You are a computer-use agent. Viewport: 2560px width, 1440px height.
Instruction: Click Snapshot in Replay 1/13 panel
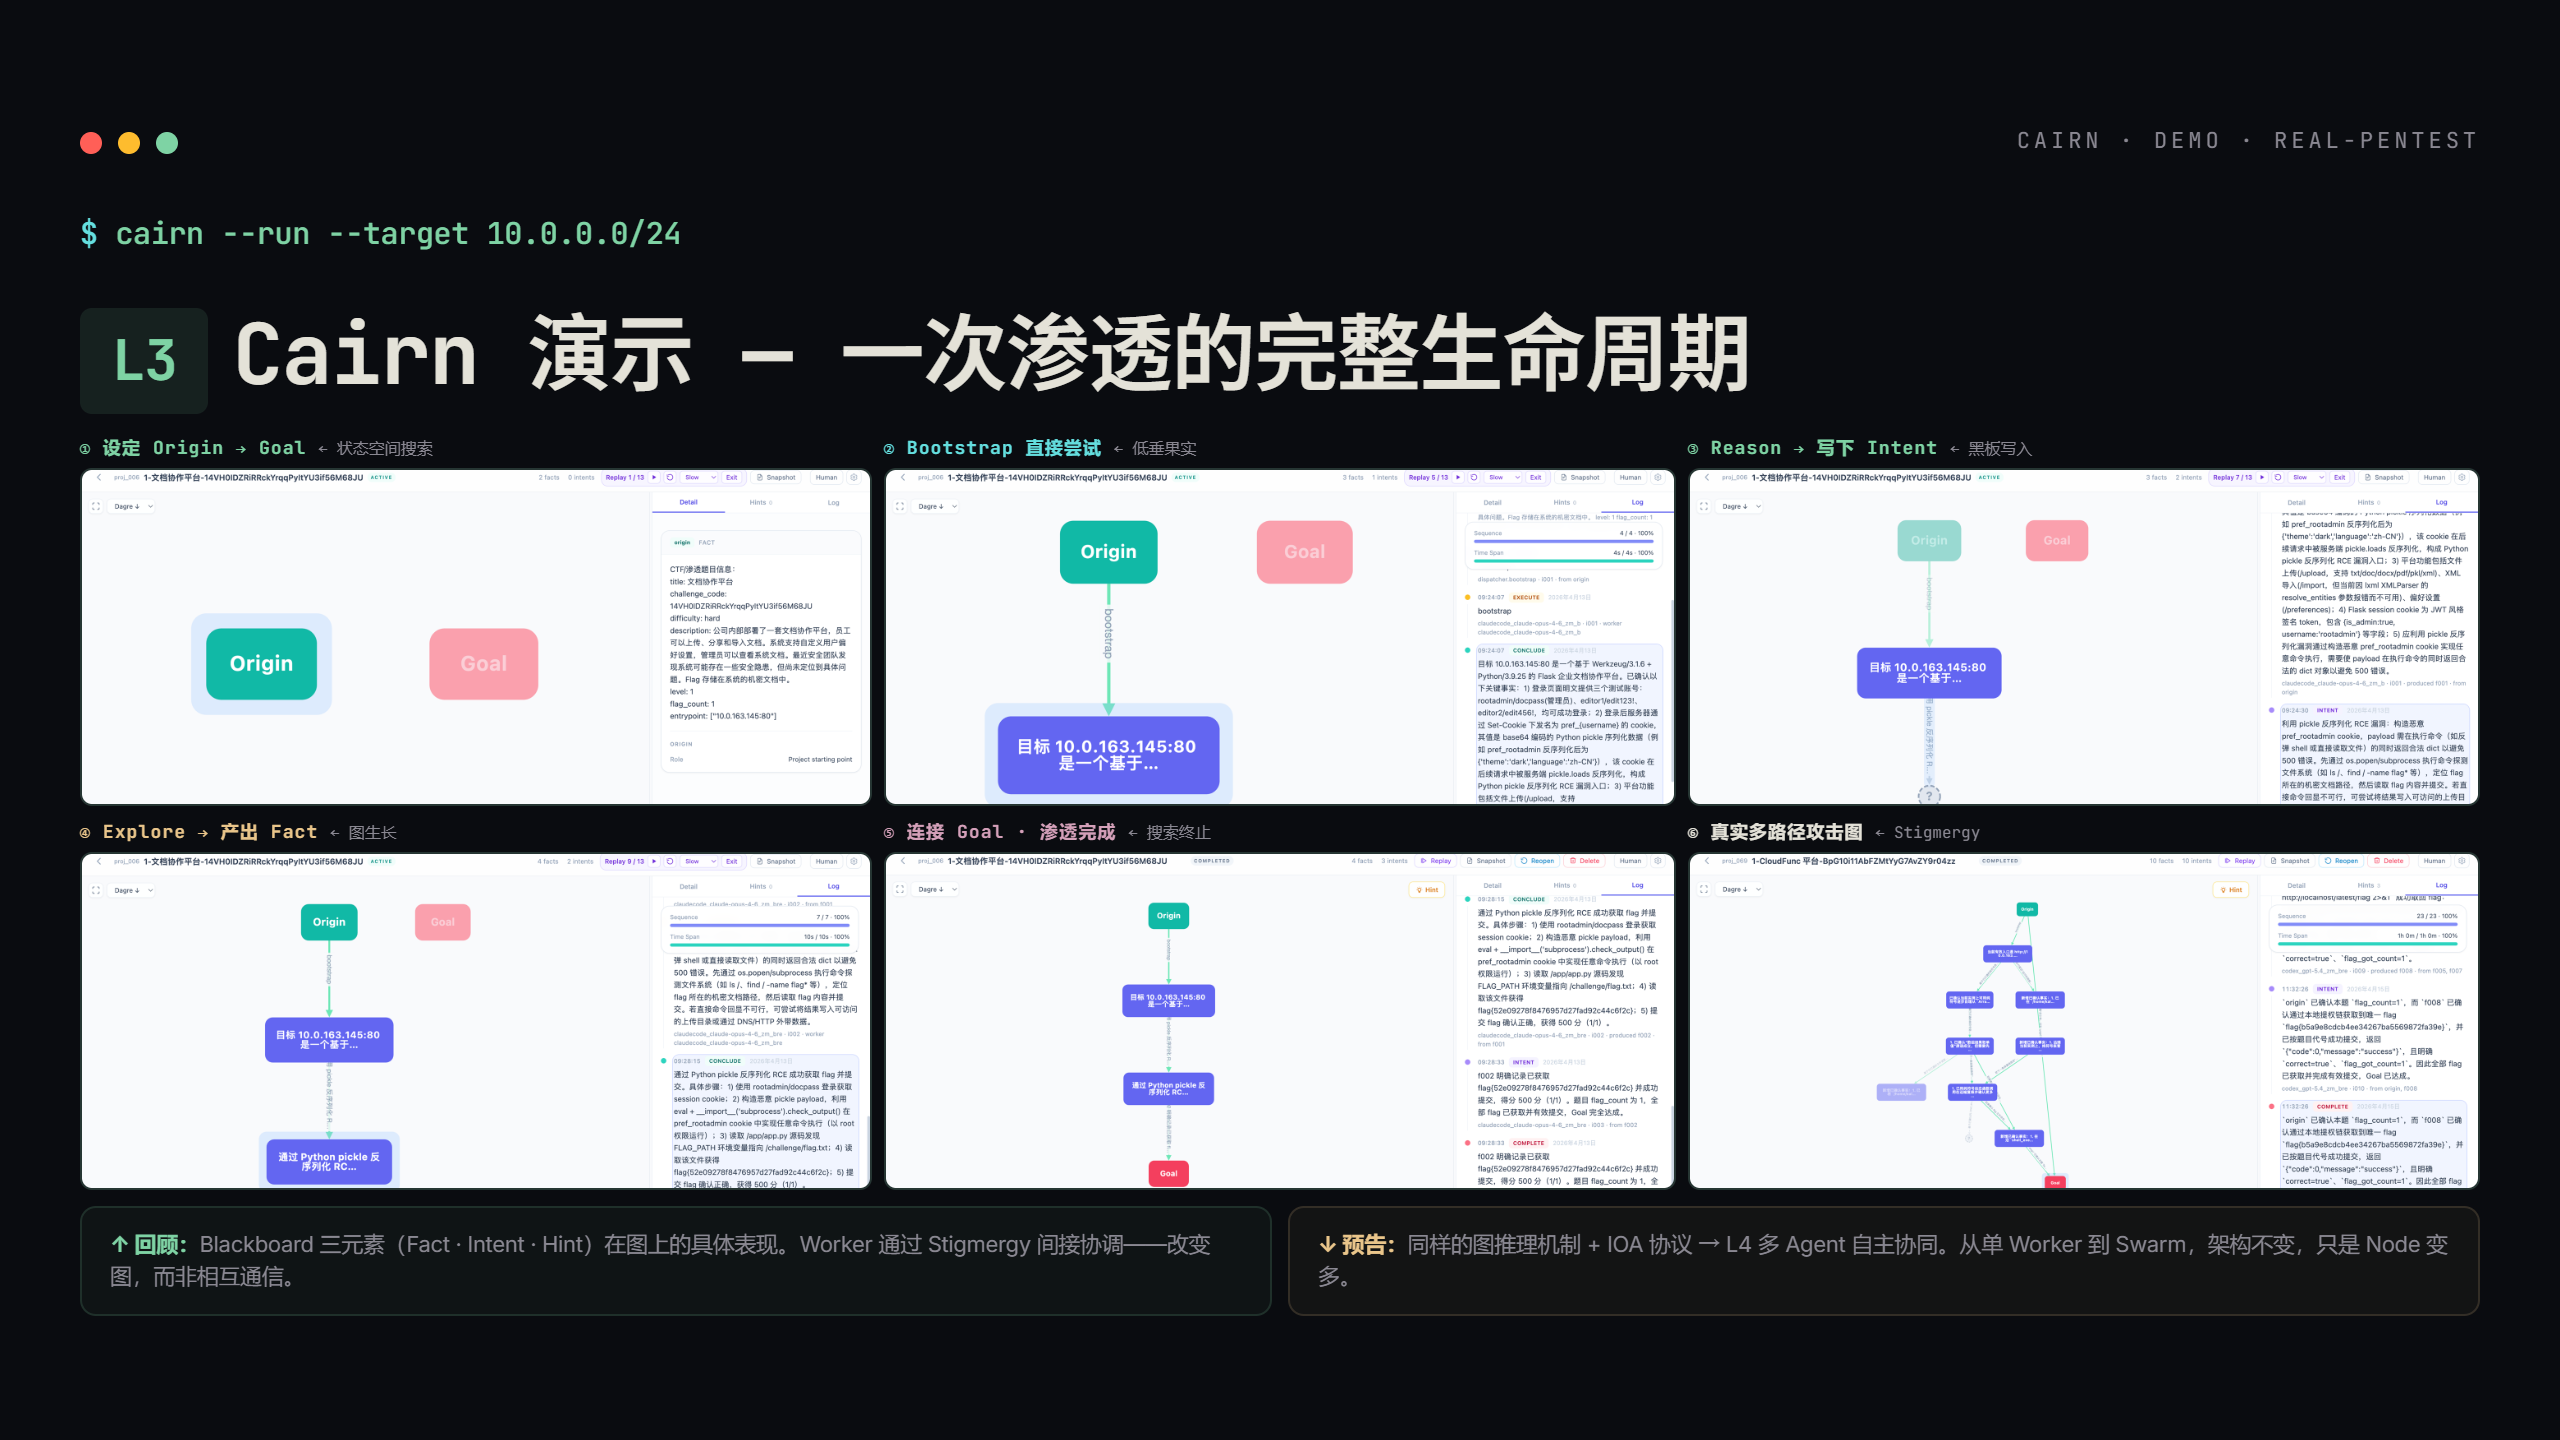click(776, 478)
